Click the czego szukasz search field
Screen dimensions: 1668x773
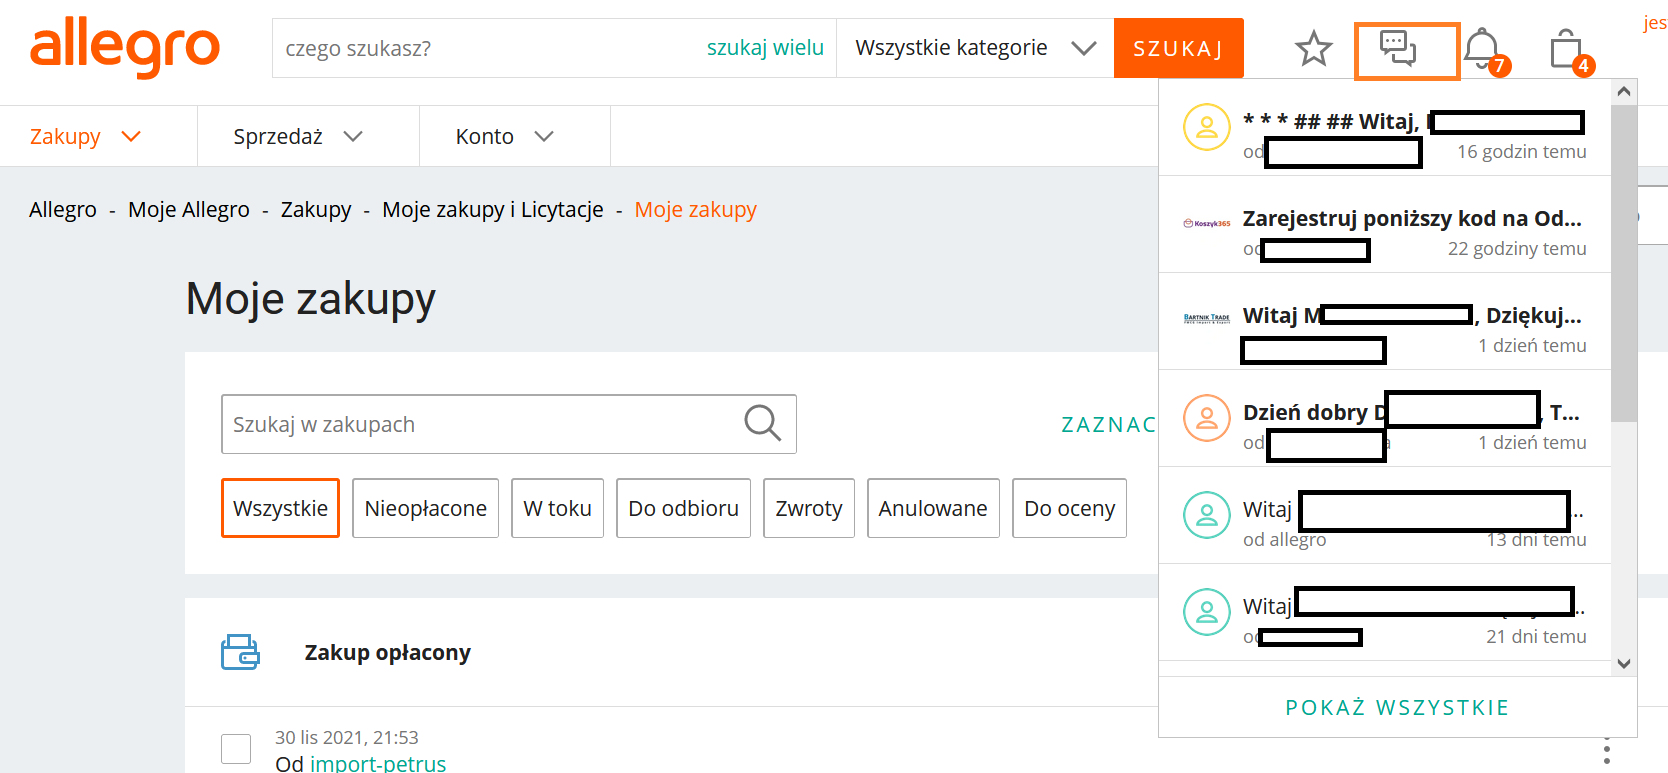(490, 48)
